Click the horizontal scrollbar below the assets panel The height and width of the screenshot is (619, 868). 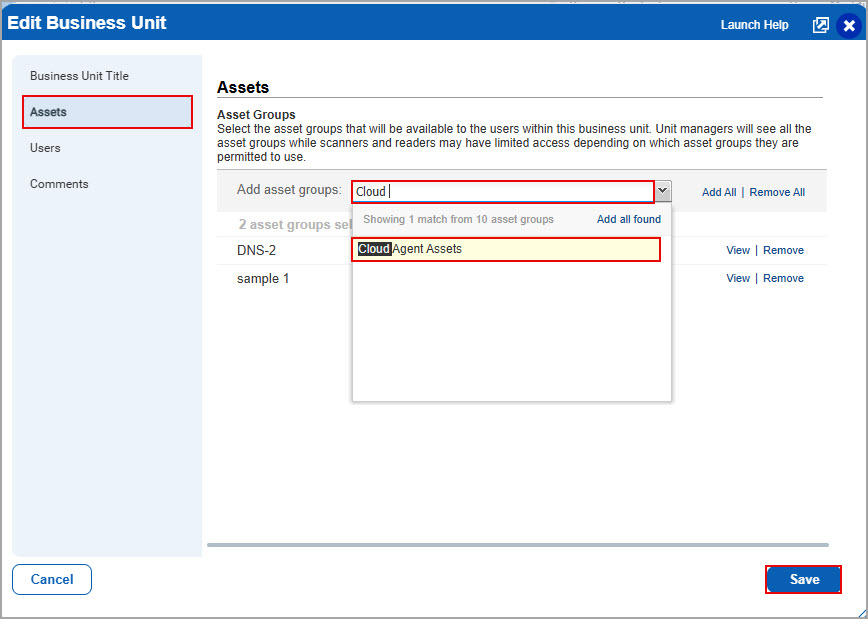[517, 545]
